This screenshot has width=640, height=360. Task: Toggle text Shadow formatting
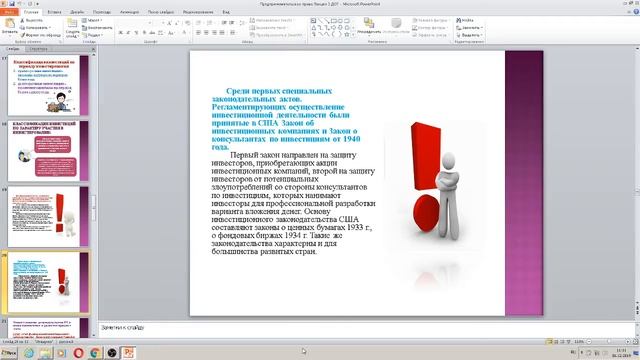click(x=144, y=33)
